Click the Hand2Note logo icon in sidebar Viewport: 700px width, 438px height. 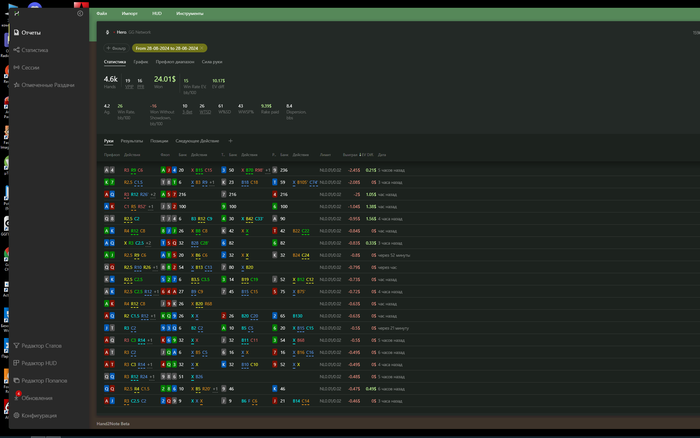[x=17, y=13]
